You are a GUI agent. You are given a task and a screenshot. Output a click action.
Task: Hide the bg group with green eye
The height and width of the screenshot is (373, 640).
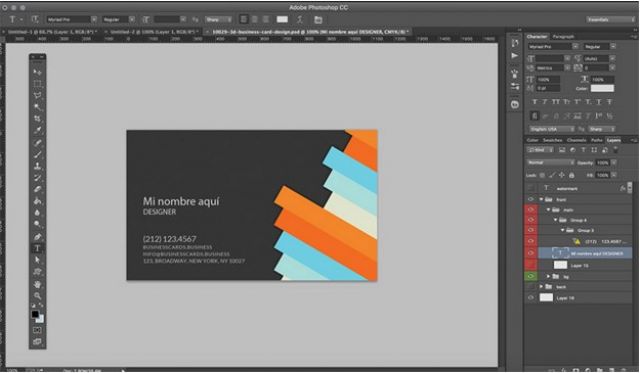click(x=531, y=276)
